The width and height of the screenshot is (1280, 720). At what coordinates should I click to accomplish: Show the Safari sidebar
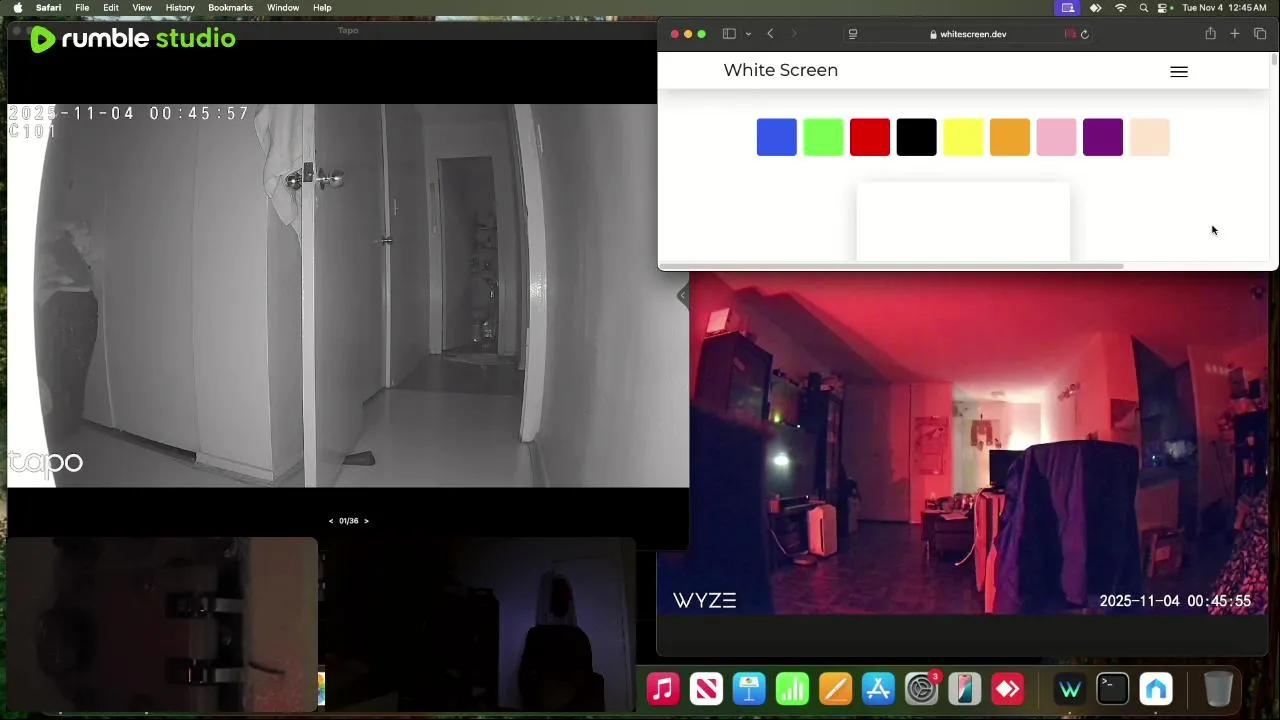pyautogui.click(x=729, y=34)
